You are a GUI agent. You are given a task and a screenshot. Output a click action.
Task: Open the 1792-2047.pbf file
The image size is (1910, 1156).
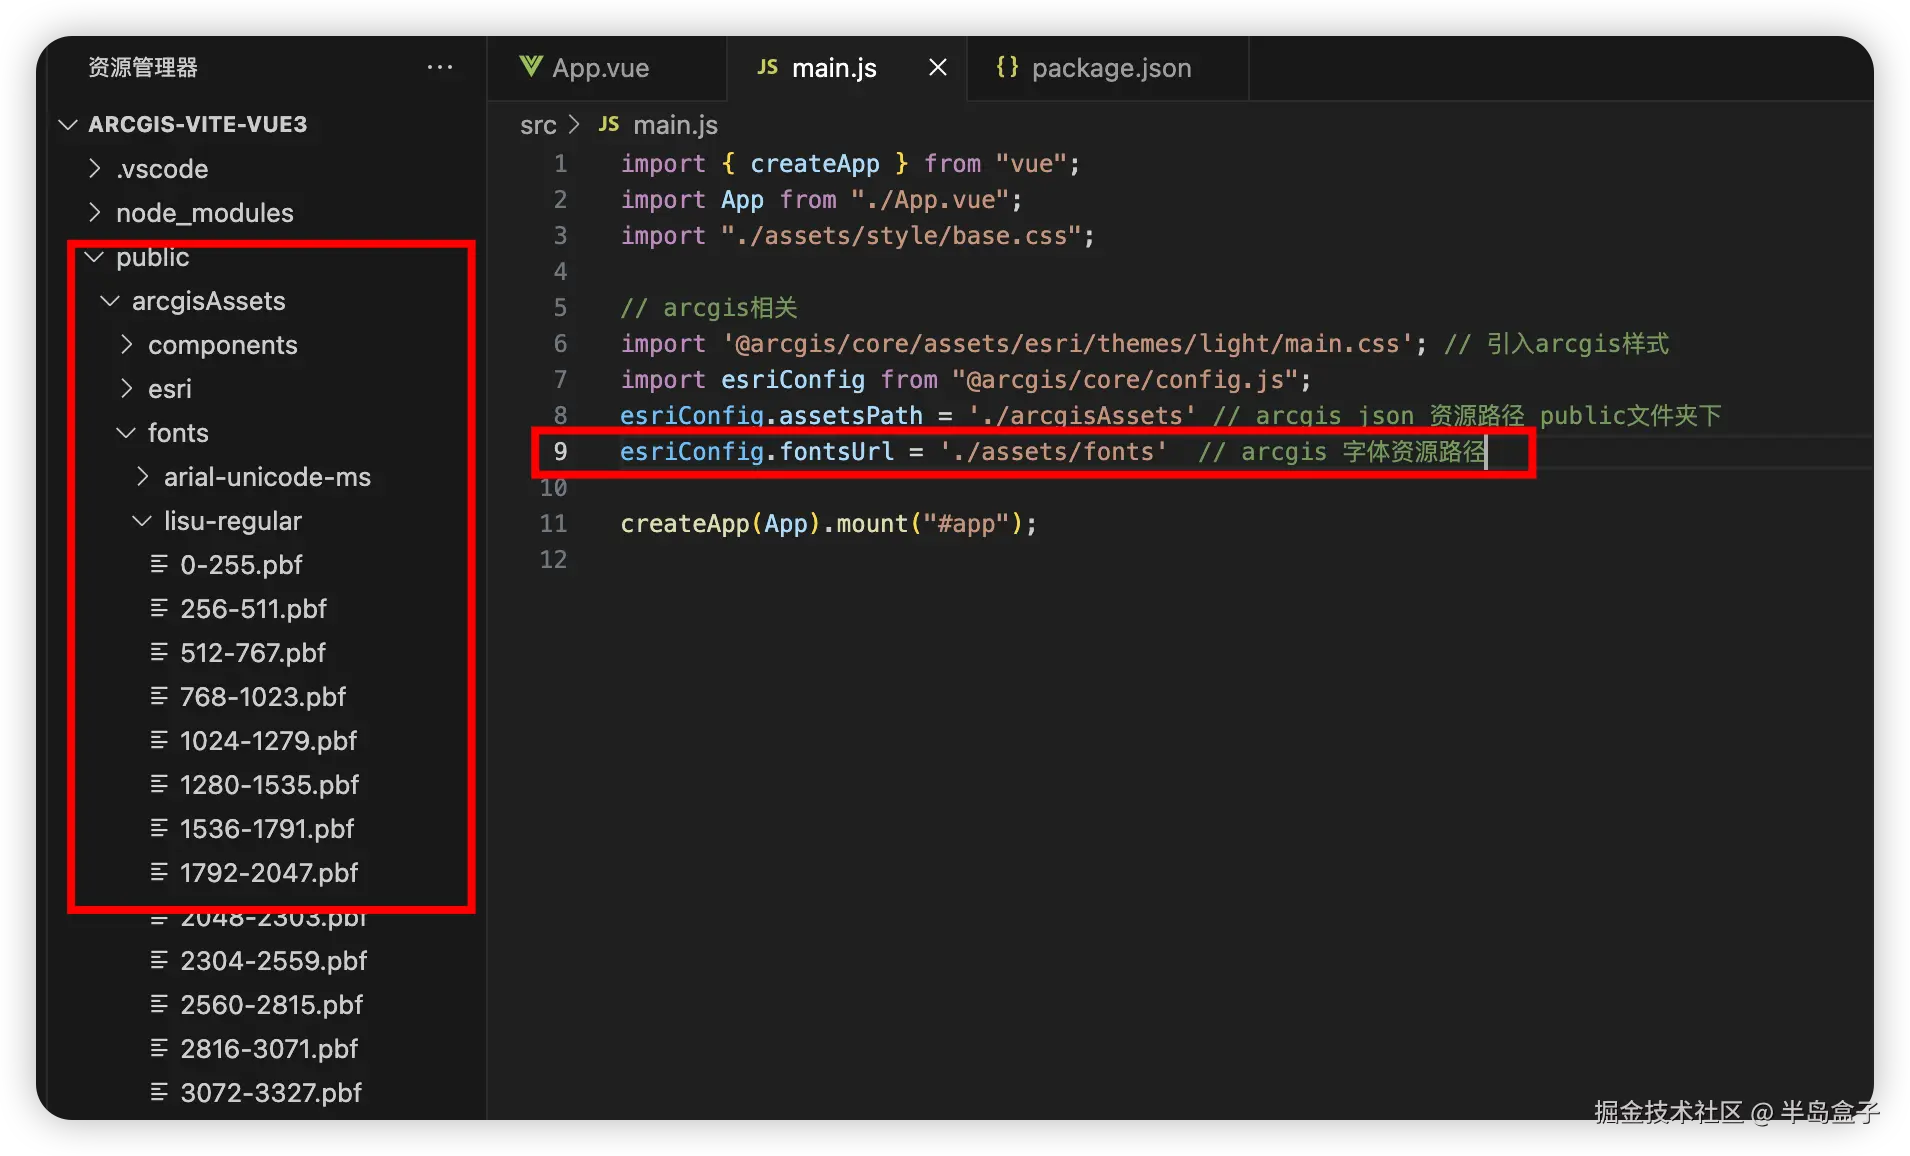(269, 873)
